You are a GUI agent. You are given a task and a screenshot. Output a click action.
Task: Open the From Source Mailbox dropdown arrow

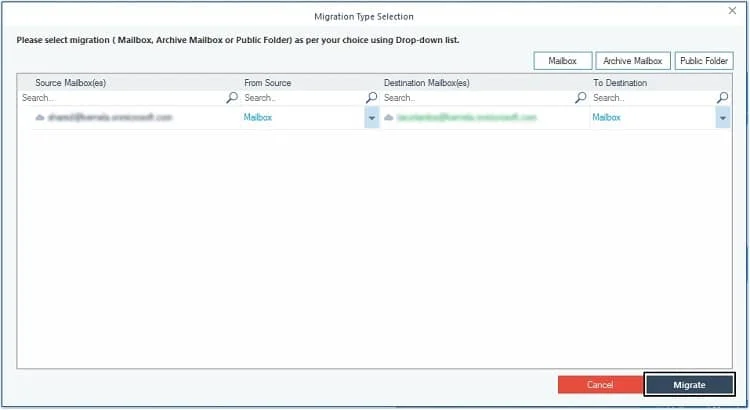point(372,118)
